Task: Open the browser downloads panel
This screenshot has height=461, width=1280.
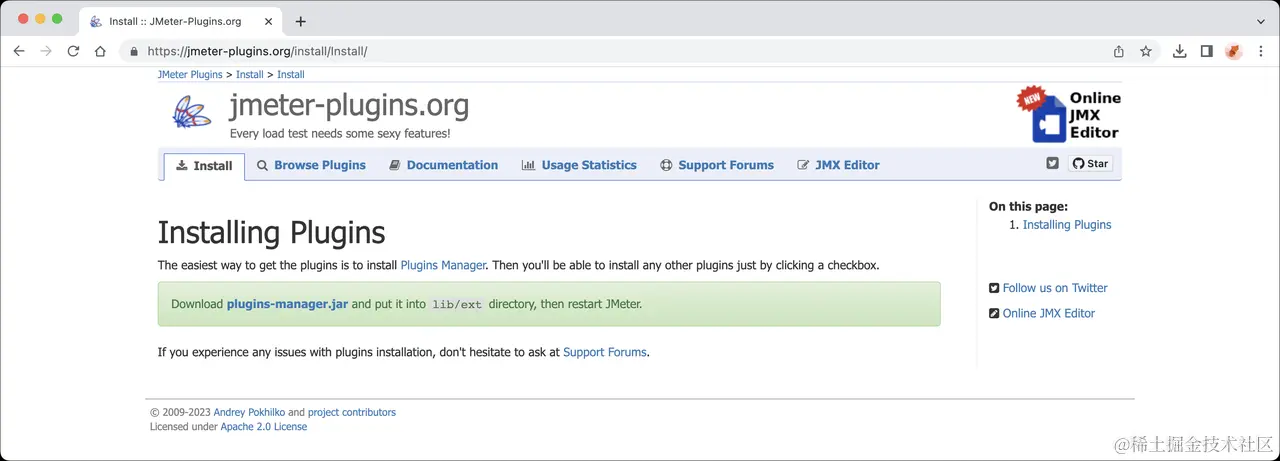Action: pyautogui.click(x=1180, y=51)
